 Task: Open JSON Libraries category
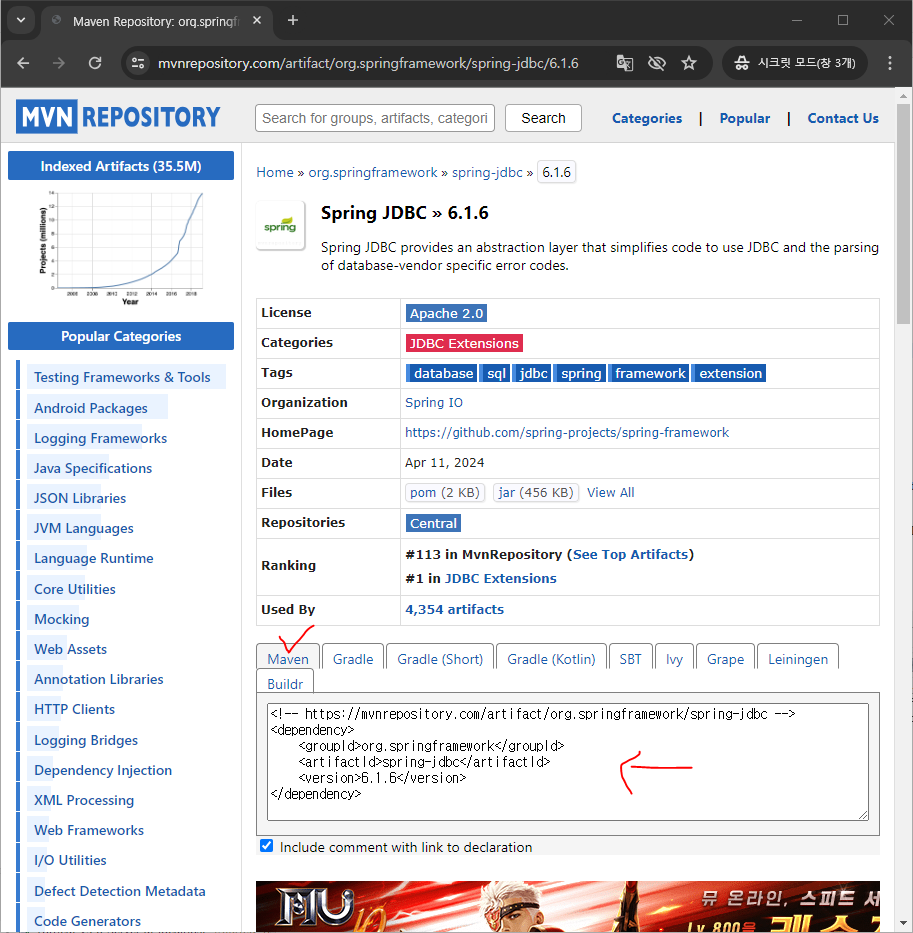coord(80,498)
